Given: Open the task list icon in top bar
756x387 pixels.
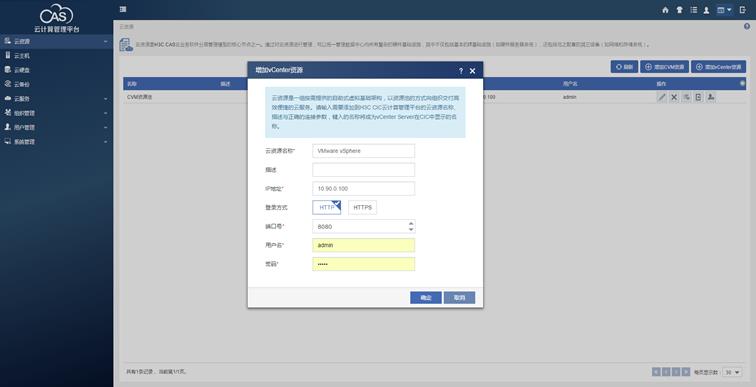Looking at the screenshot, I should tap(693, 10).
